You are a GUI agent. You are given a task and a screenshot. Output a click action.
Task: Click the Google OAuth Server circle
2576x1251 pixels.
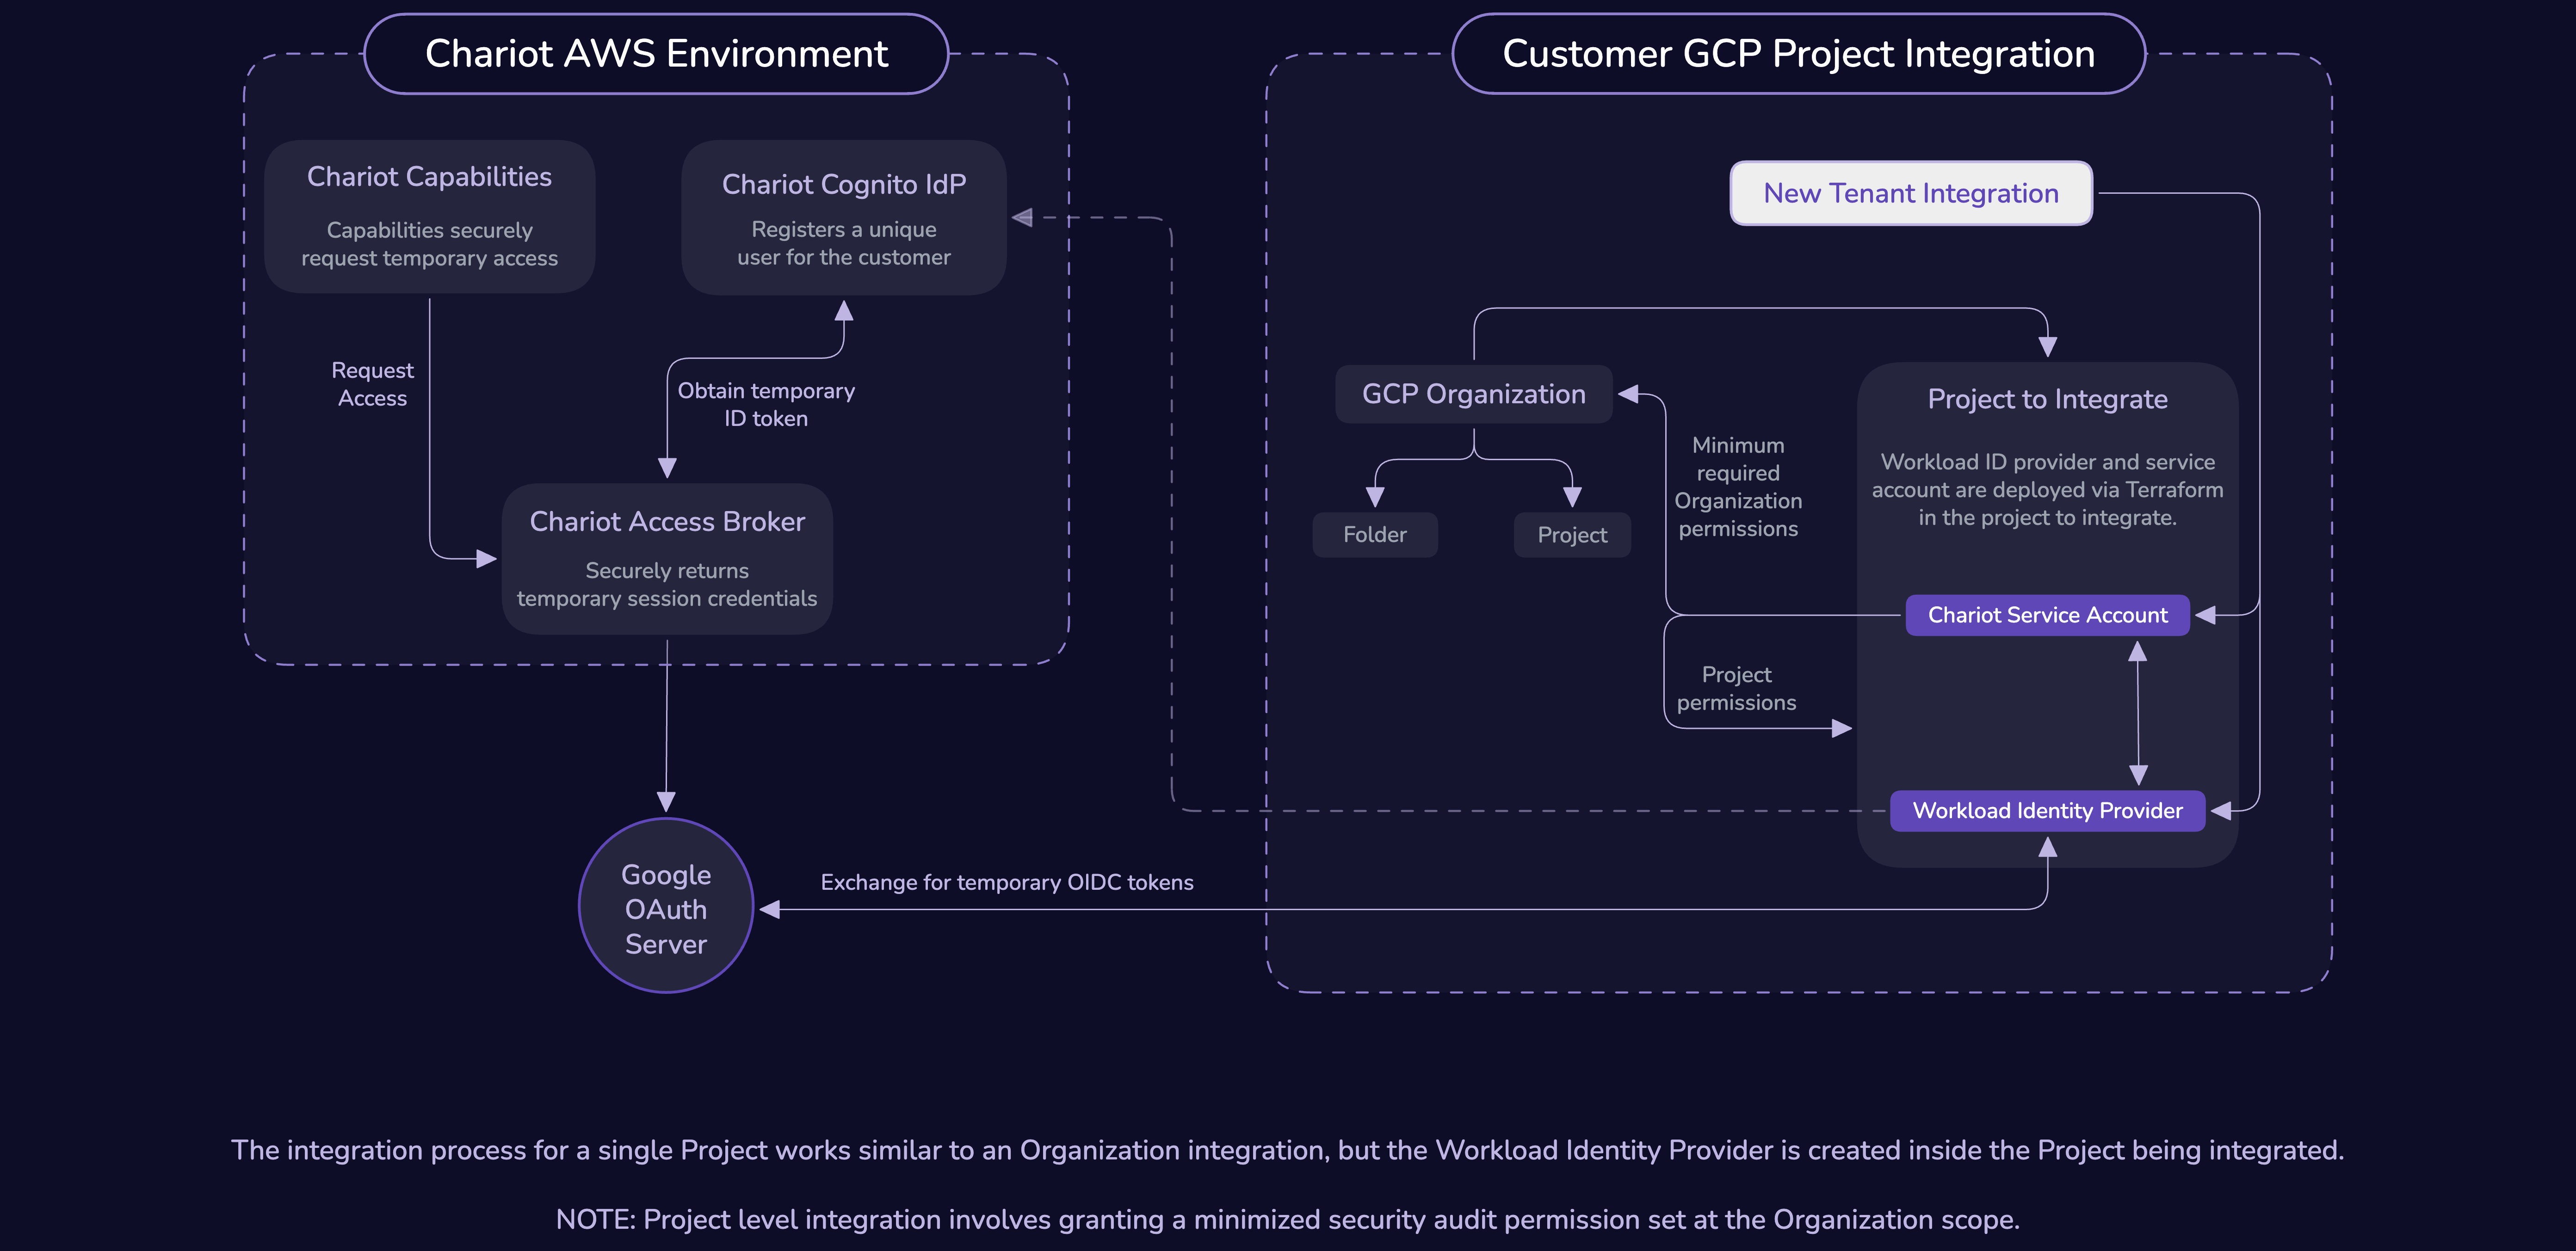click(666, 906)
